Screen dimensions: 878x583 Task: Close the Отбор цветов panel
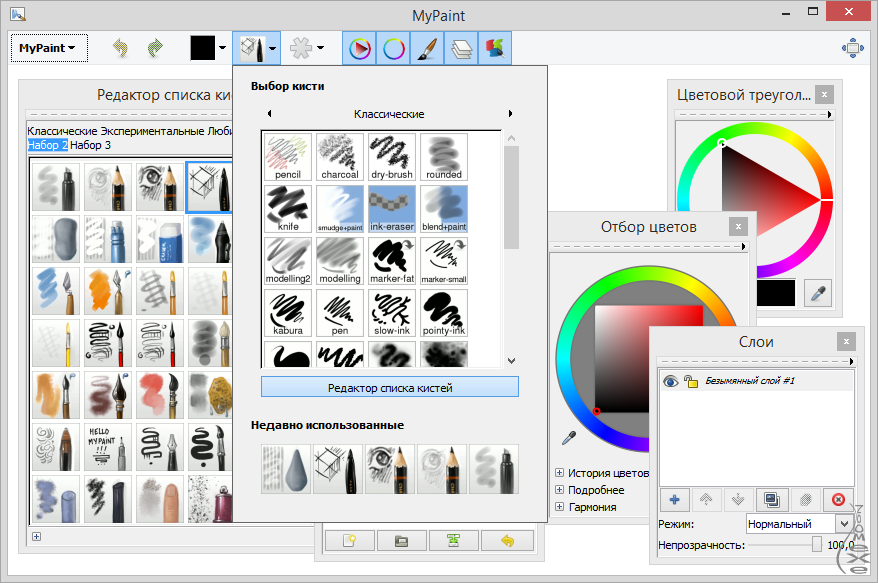coord(738,226)
